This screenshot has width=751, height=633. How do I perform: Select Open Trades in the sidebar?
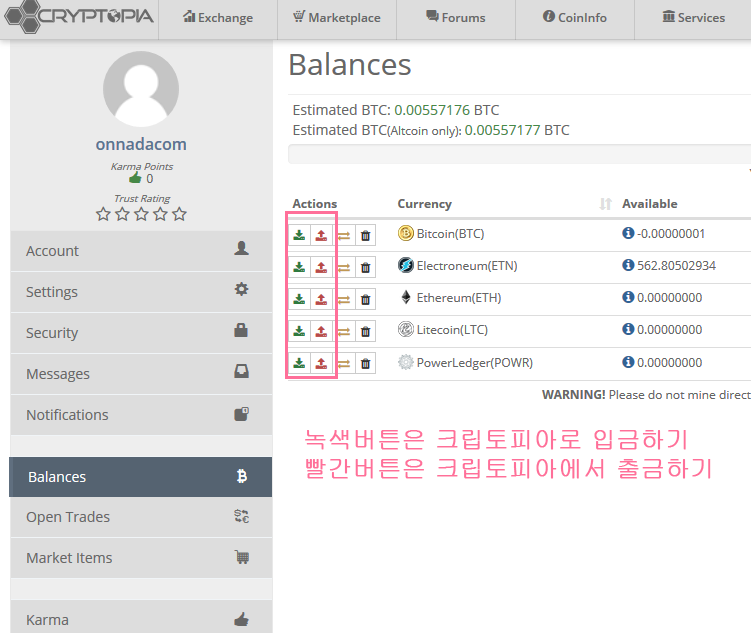(x=140, y=517)
